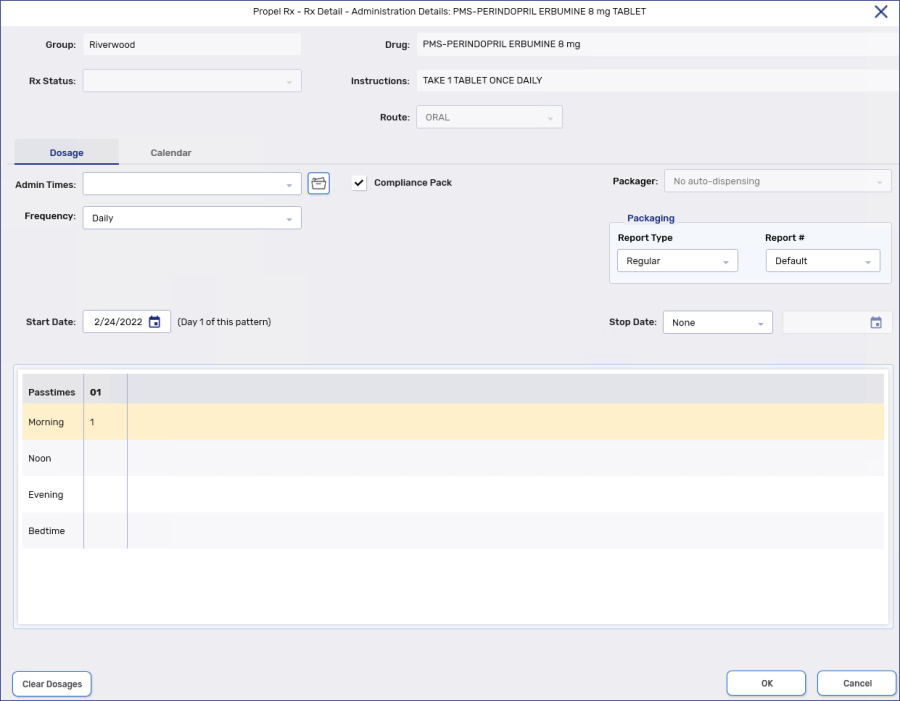Click the Clear Dosages button
The width and height of the screenshot is (900, 701).
point(51,683)
